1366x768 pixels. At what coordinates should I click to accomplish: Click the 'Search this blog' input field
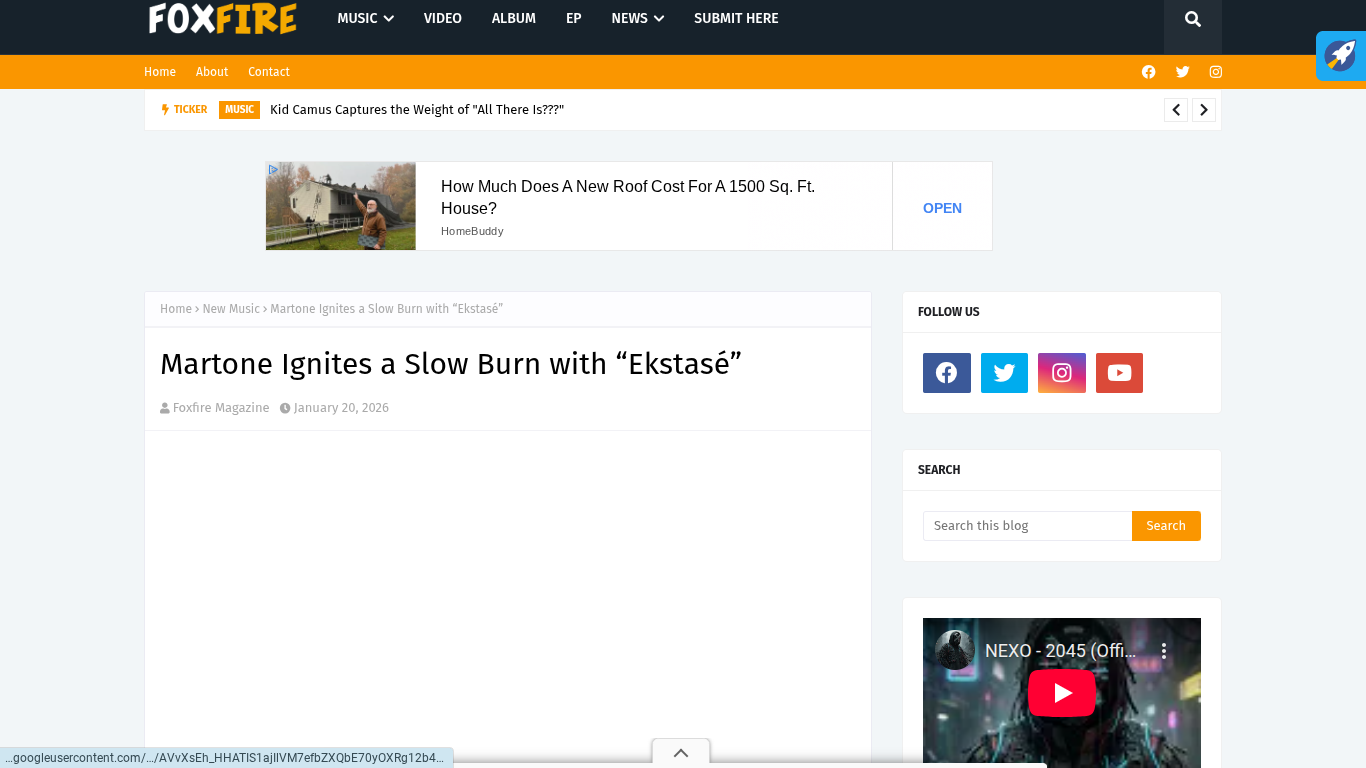[x=1027, y=526]
